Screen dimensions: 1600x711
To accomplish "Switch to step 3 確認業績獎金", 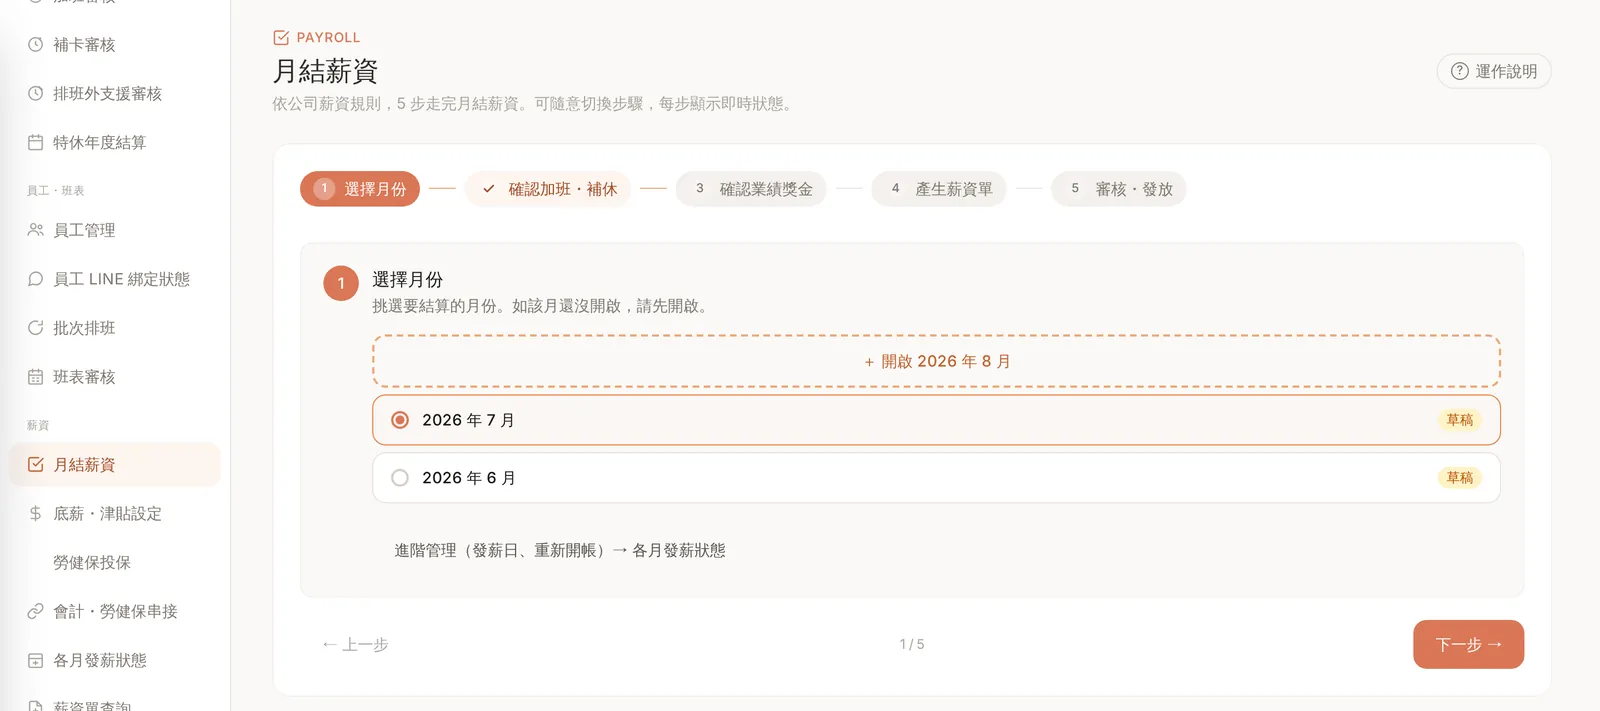I will click(751, 189).
